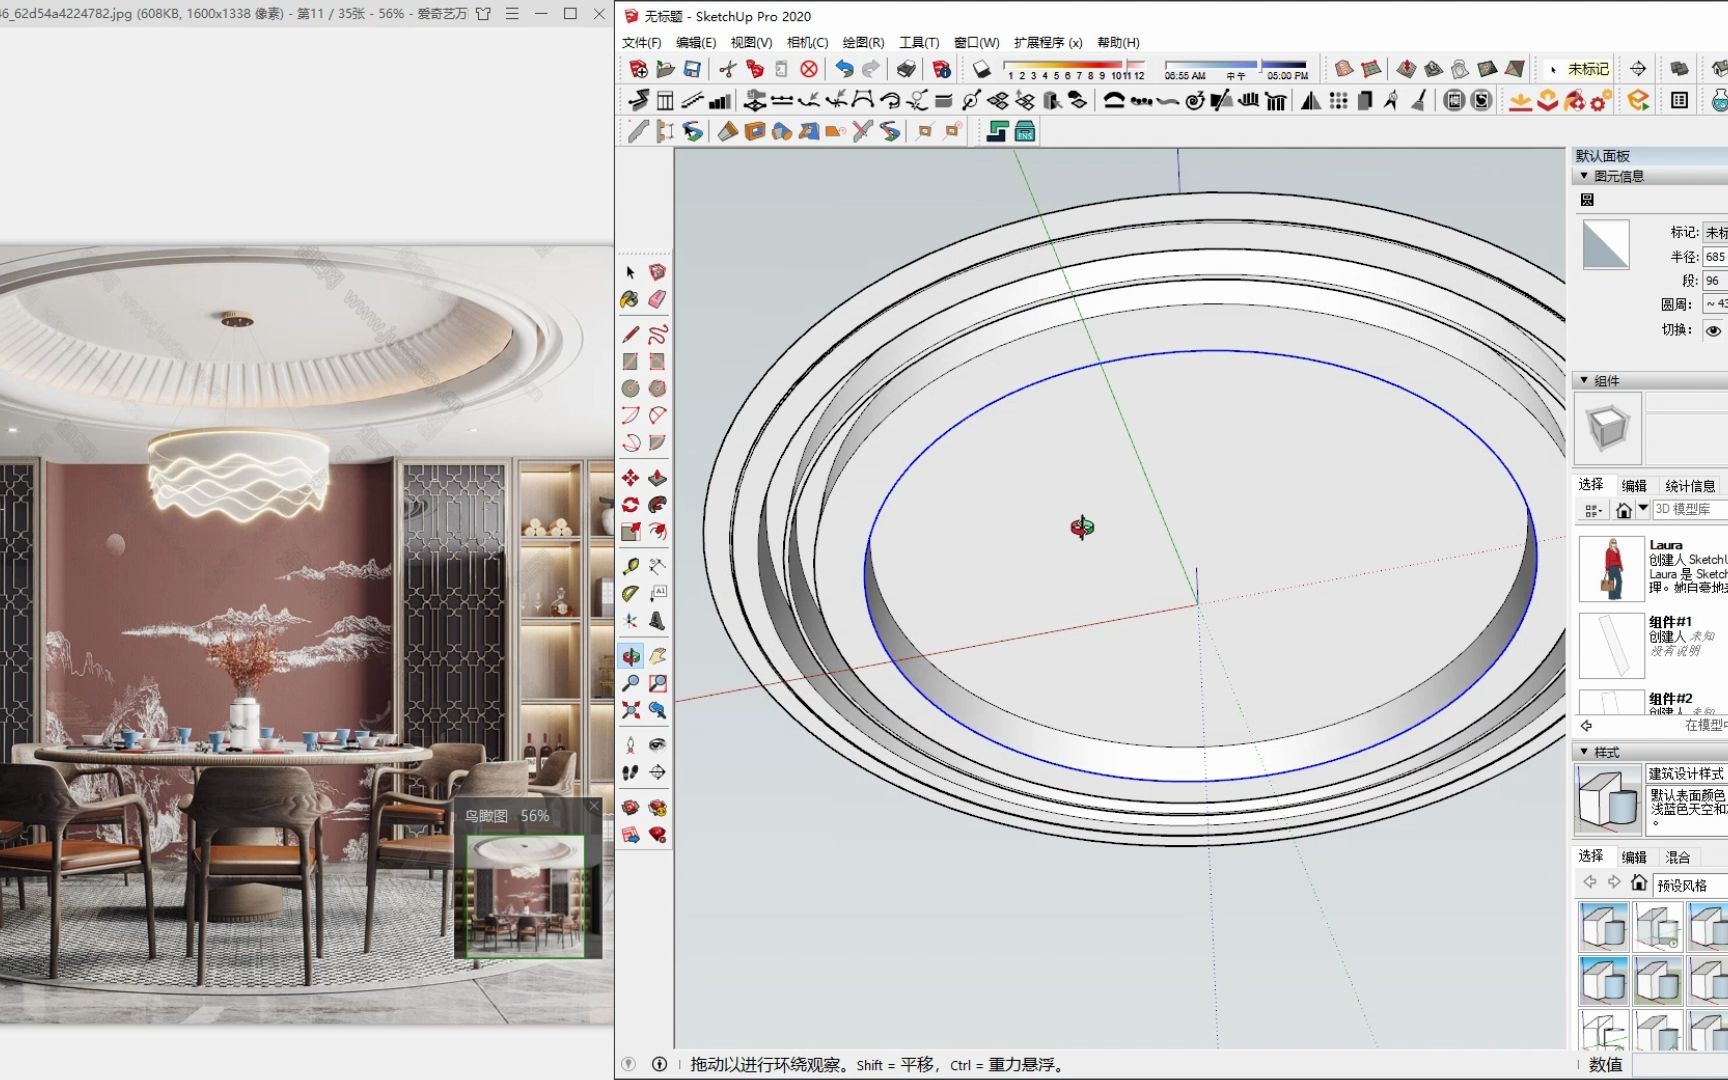Activate the Move tool
The height and width of the screenshot is (1080, 1728).
pyautogui.click(x=630, y=478)
